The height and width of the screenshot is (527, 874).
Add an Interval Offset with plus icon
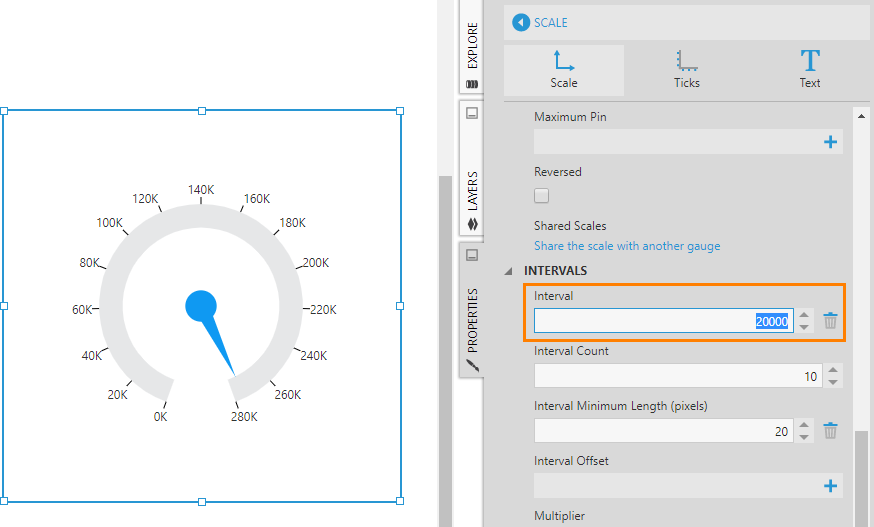click(x=829, y=486)
